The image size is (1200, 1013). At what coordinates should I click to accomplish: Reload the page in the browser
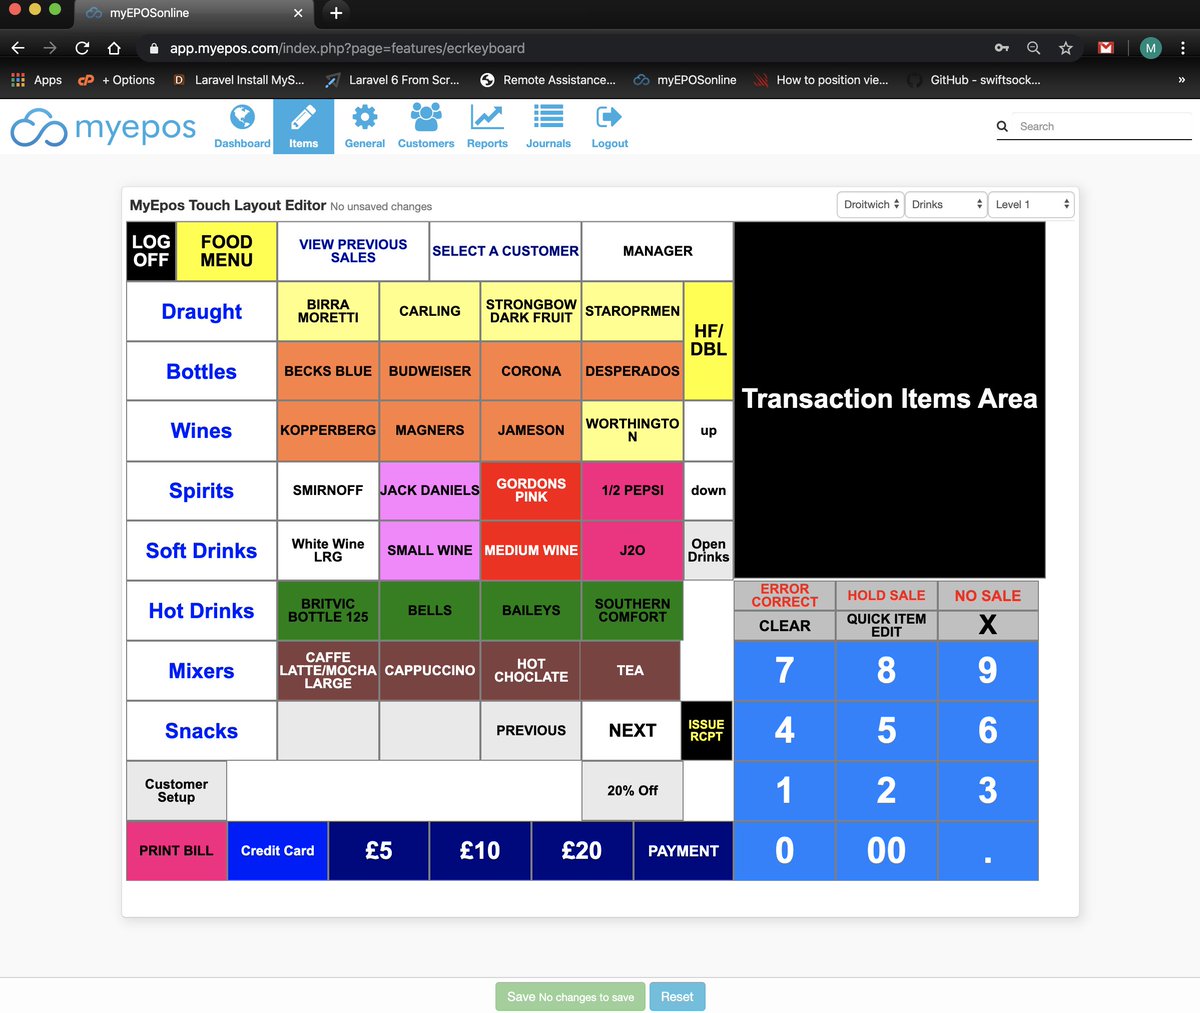(x=82, y=48)
